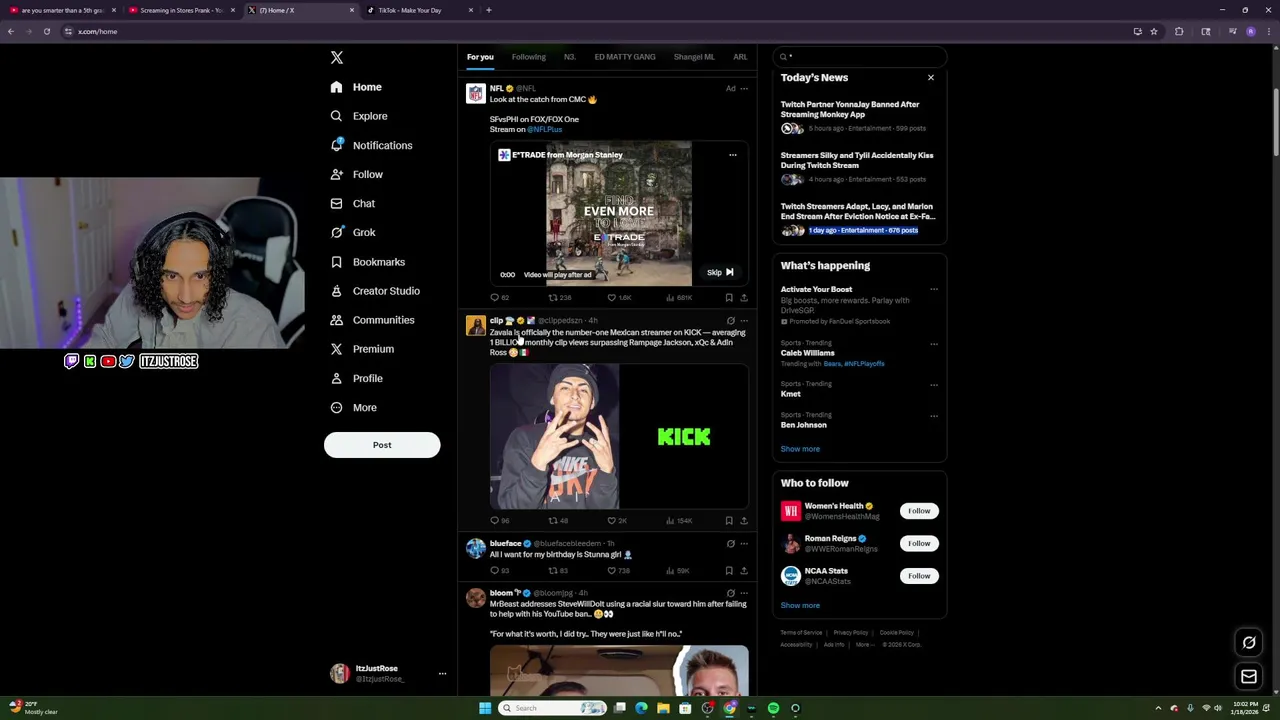Click the Post button
This screenshot has height=720, width=1280.
tap(382, 445)
